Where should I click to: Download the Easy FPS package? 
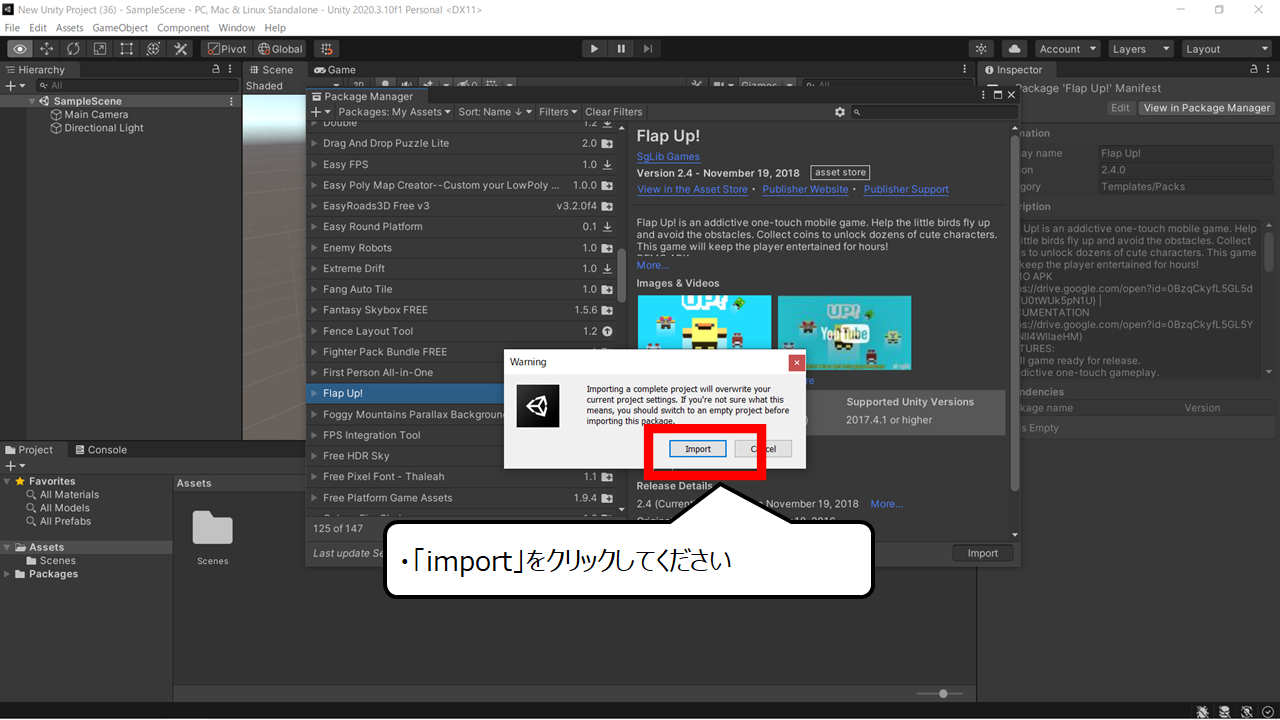[x=607, y=165]
